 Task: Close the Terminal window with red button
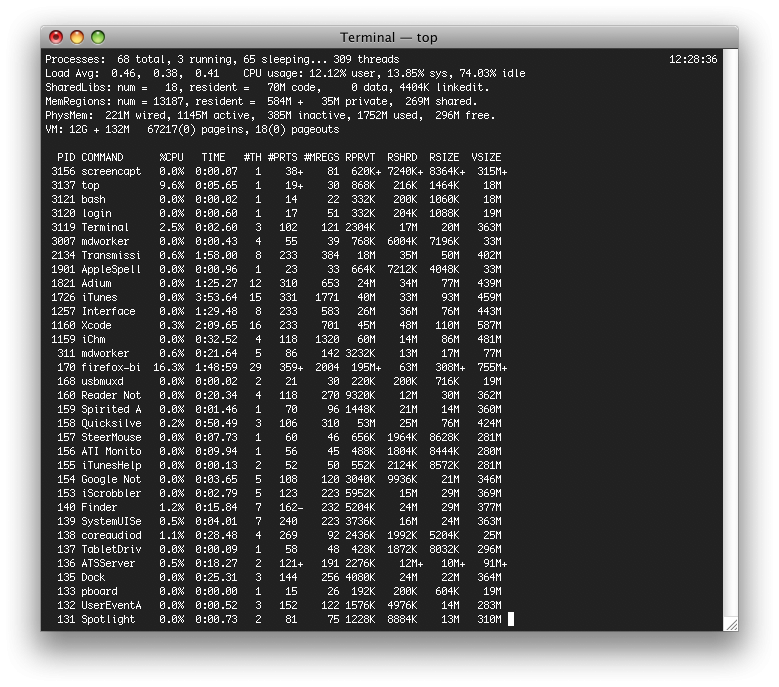click(56, 37)
